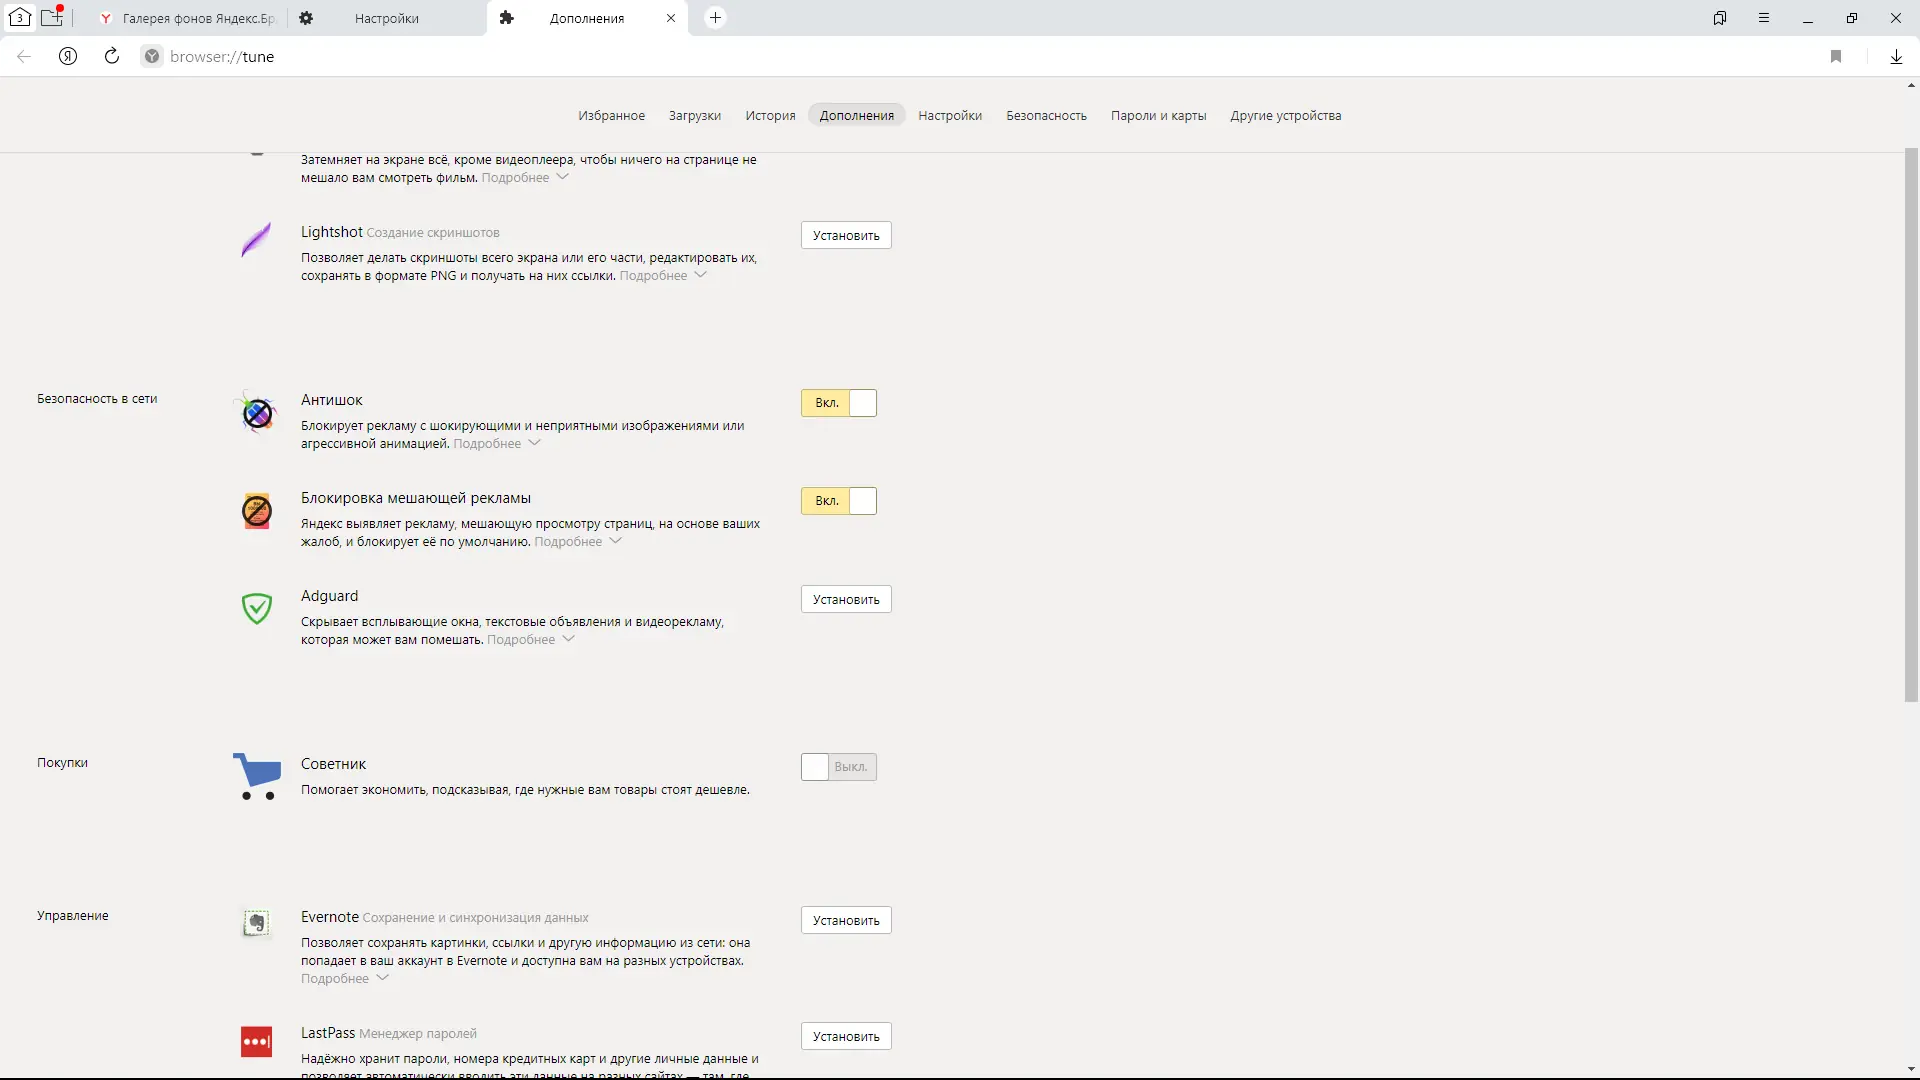Click the Evernote elephant icon
Image resolution: width=1920 pixels, height=1080 pixels.
[257, 922]
